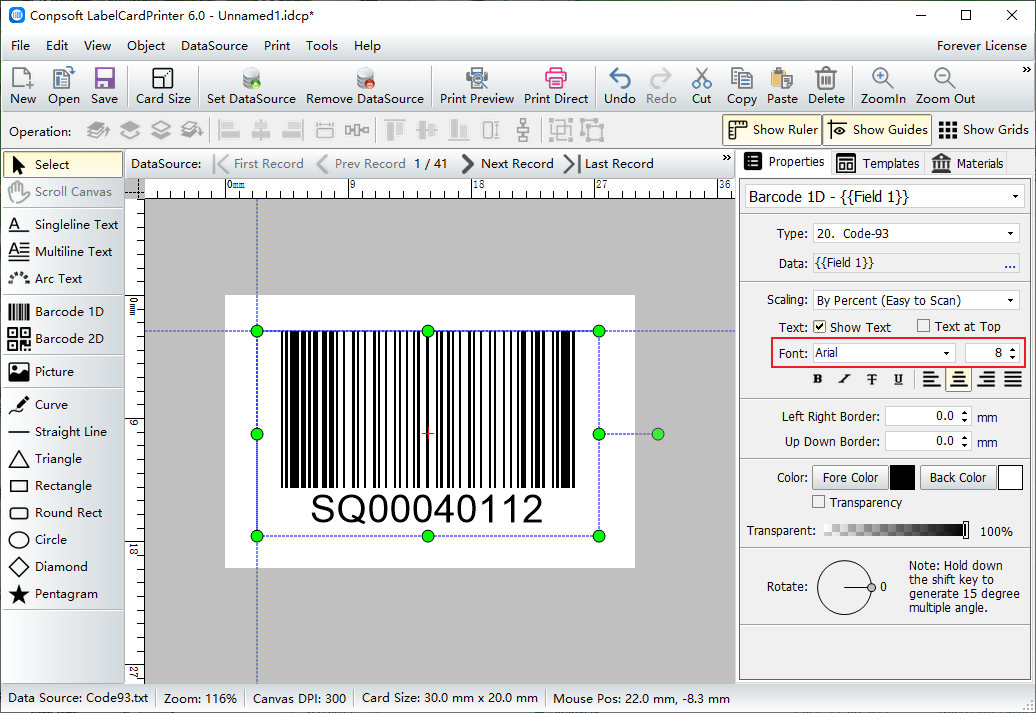Open the object selector Barcode 1D dropdown
The width and height of the screenshot is (1036, 713).
tap(886, 197)
